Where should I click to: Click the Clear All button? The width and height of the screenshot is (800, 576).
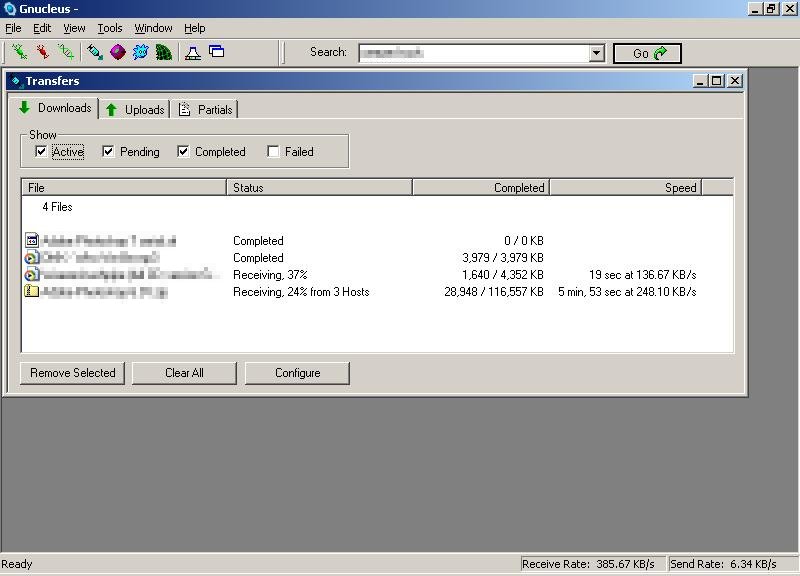pos(184,373)
